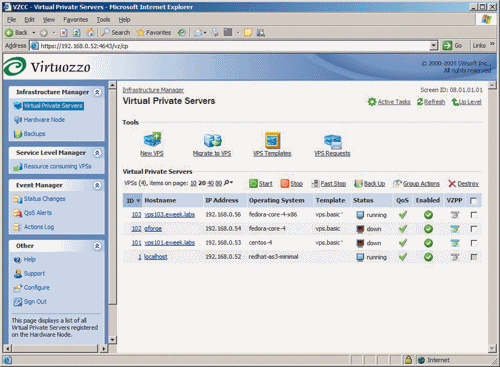Open the Help menu in the menu bar
The height and width of the screenshot is (367, 500).
tap(124, 20)
